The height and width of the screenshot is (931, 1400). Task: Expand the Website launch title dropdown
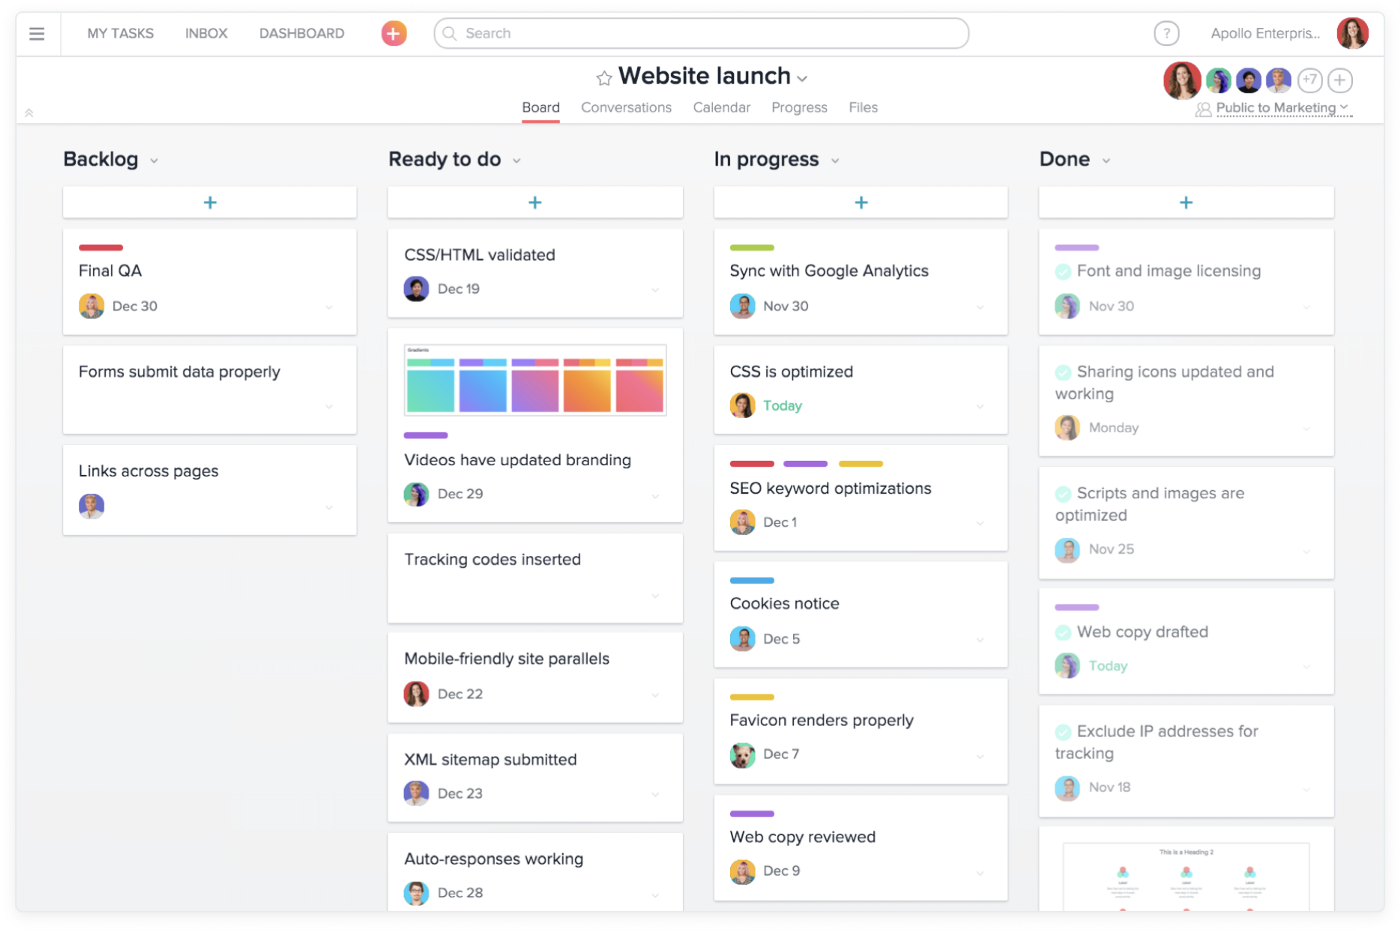click(802, 79)
